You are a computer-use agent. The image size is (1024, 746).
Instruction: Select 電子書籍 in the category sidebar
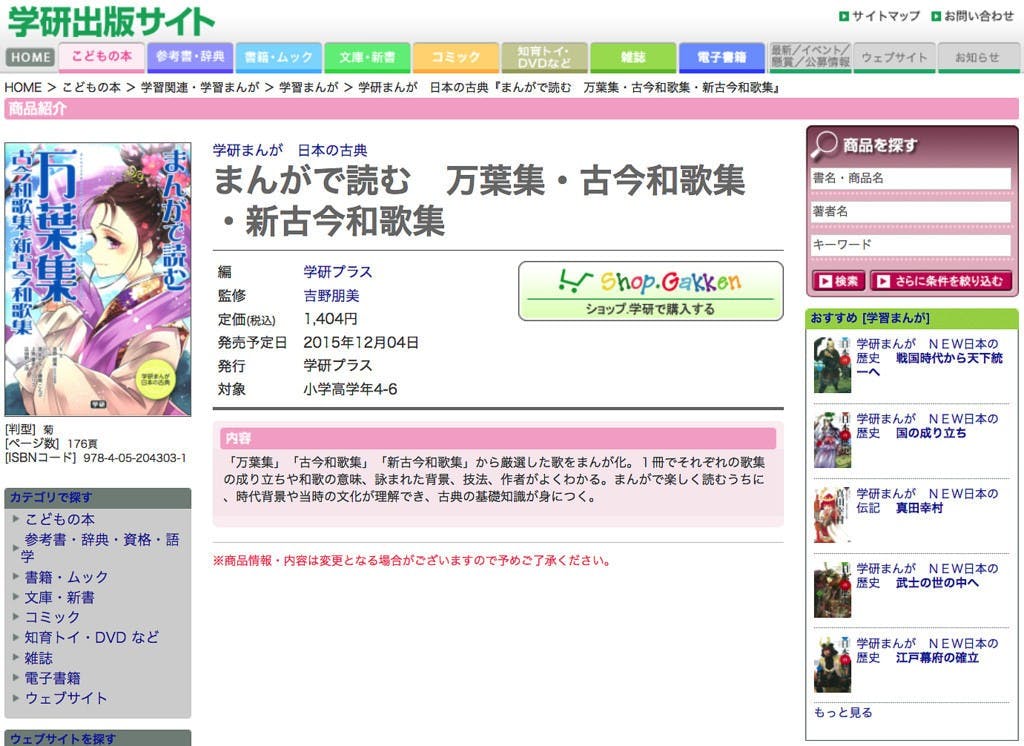pyautogui.click(x=52, y=679)
